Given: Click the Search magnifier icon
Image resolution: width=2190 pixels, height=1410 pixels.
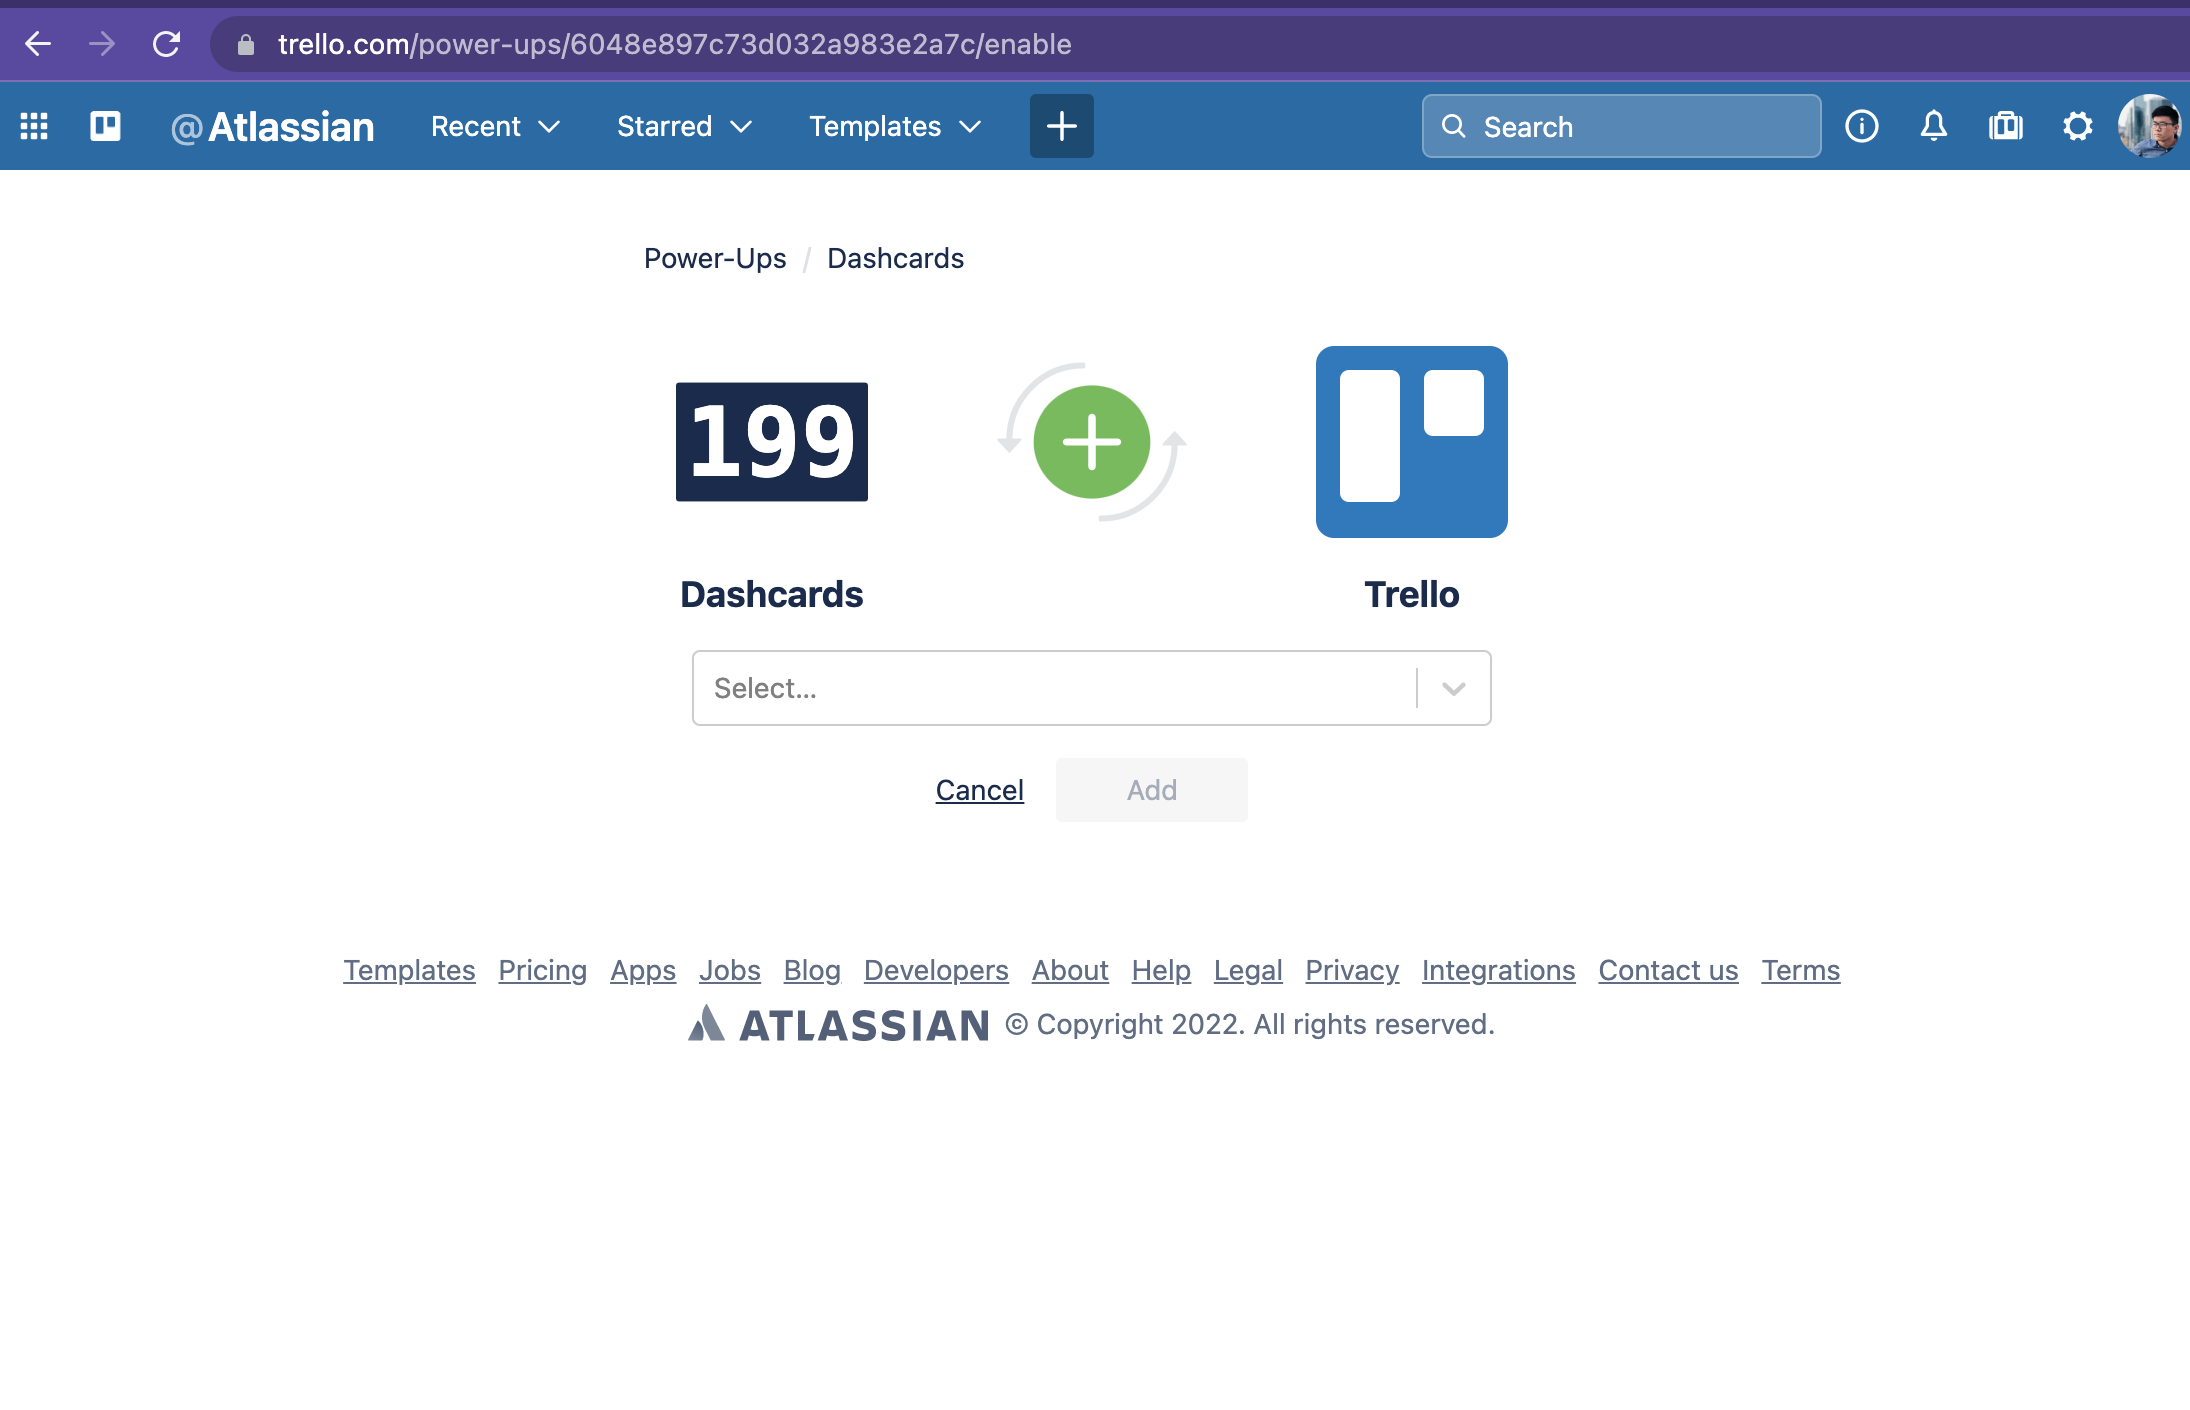Looking at the screenshot, I should tap(1454, 126).
